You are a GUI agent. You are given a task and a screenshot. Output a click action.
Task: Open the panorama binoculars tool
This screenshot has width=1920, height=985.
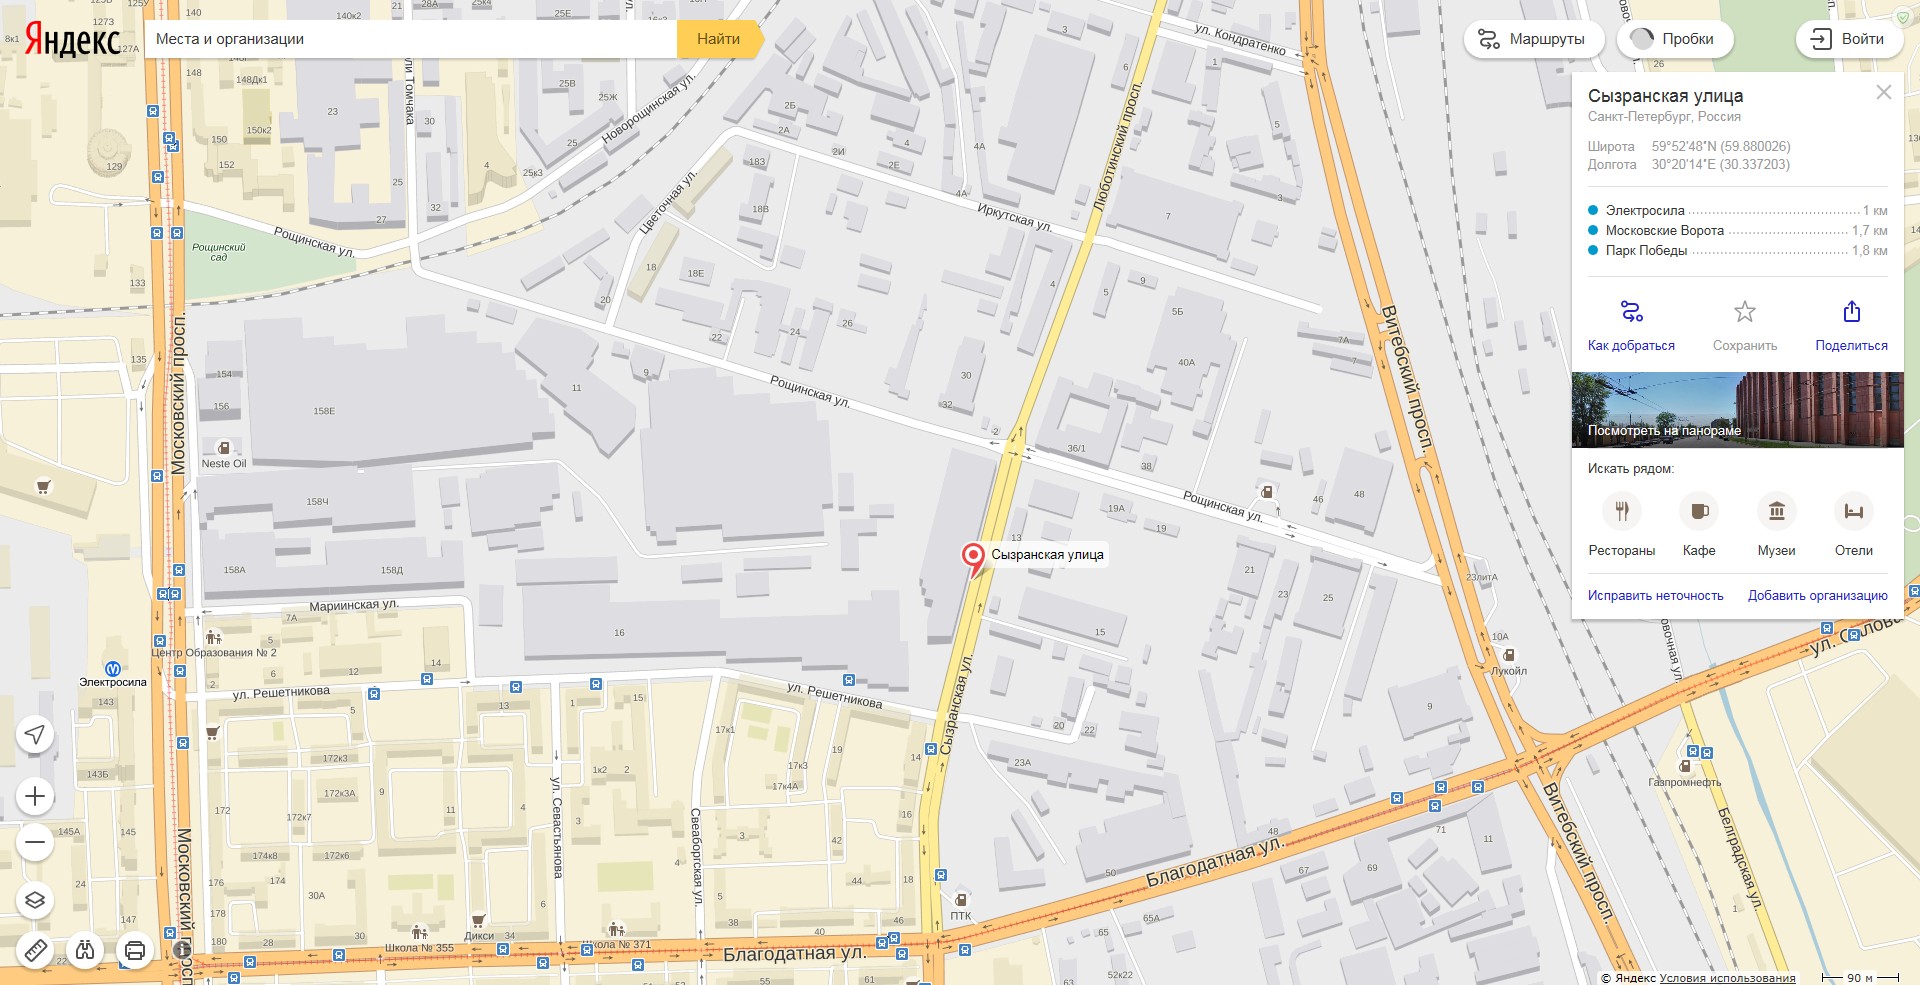[85, 950]
